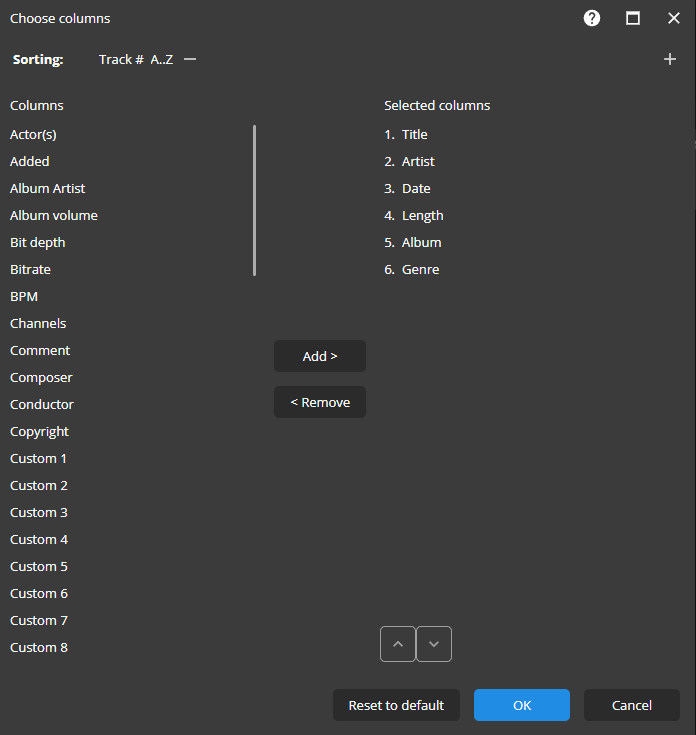The image size is (696, 735).
Task: Move selected column down with arrow
Action: tap(434, 644)
